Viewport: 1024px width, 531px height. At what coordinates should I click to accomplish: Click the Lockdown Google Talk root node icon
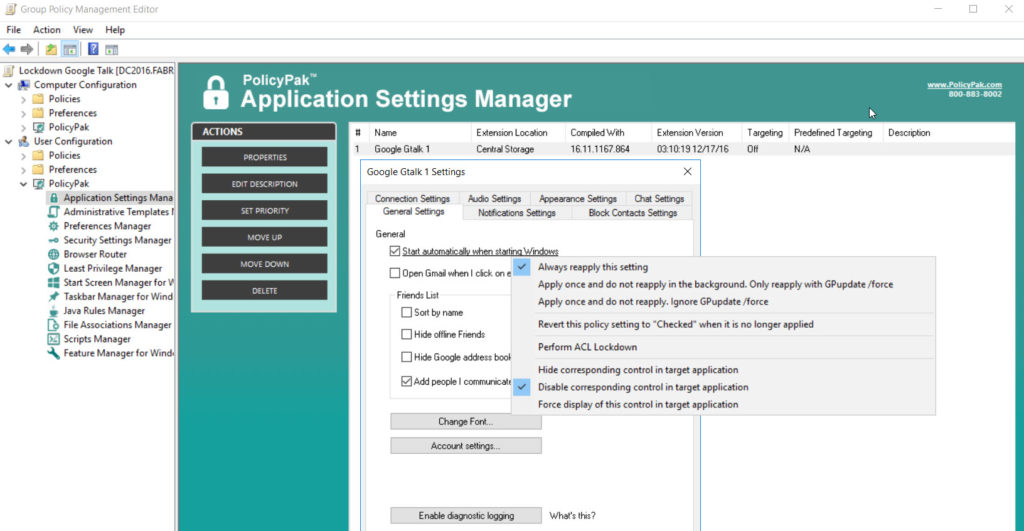pyautogui.click(x=9, y=71)
